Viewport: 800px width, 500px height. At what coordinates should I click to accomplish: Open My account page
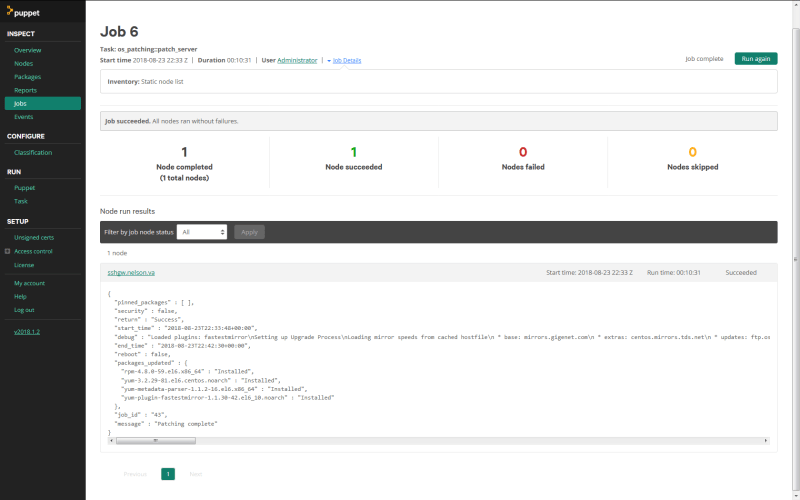(x=30, y=283)
